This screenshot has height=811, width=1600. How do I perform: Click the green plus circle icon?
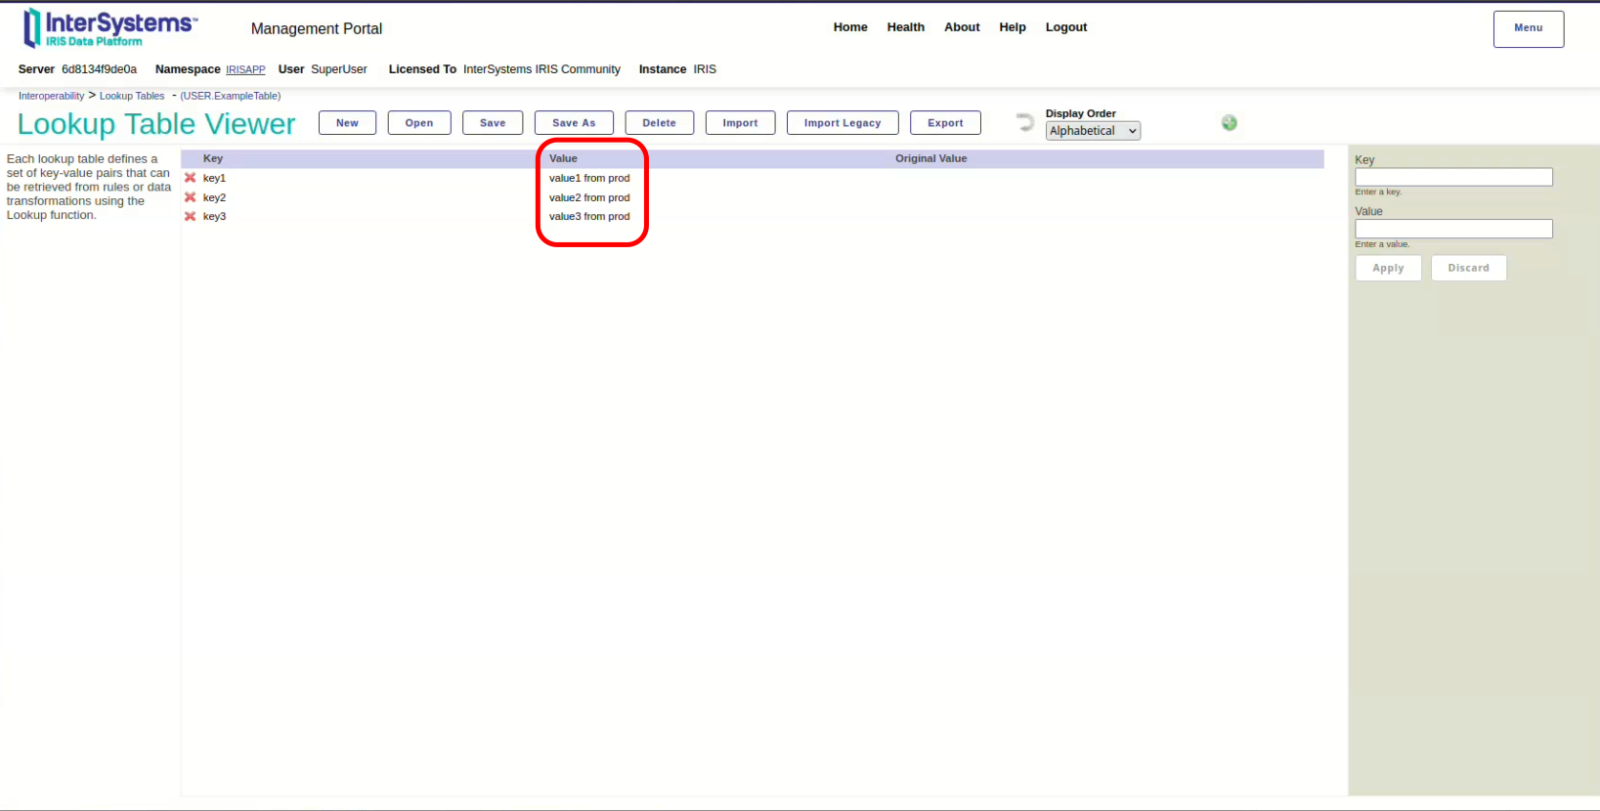pos(1229,122)
